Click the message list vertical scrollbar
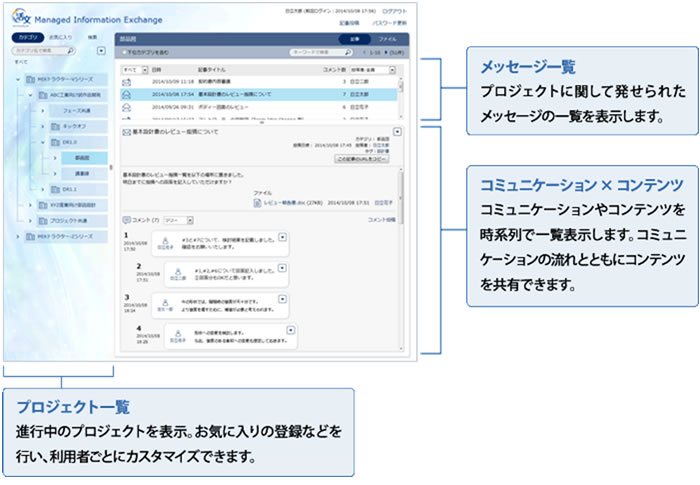Screen dimensions: 700x485 [401, 95]
